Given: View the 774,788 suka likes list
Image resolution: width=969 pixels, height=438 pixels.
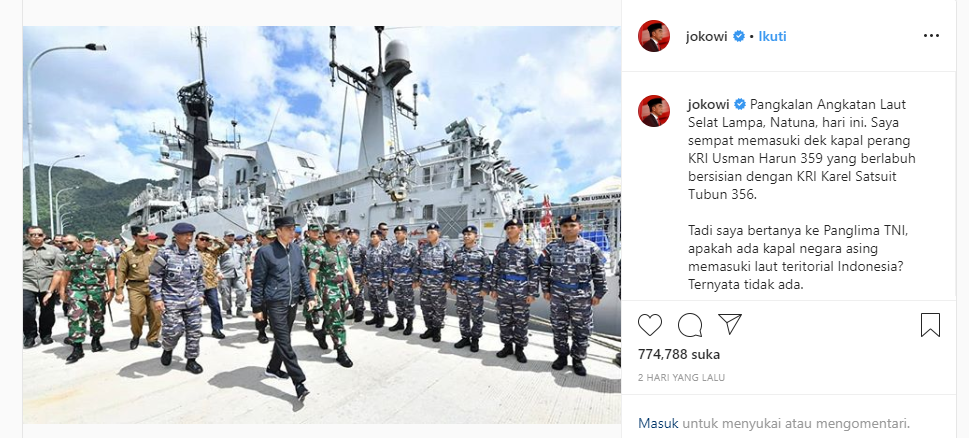Looking at the screenshot, I should pyautogui.click(x=679, y=355).
